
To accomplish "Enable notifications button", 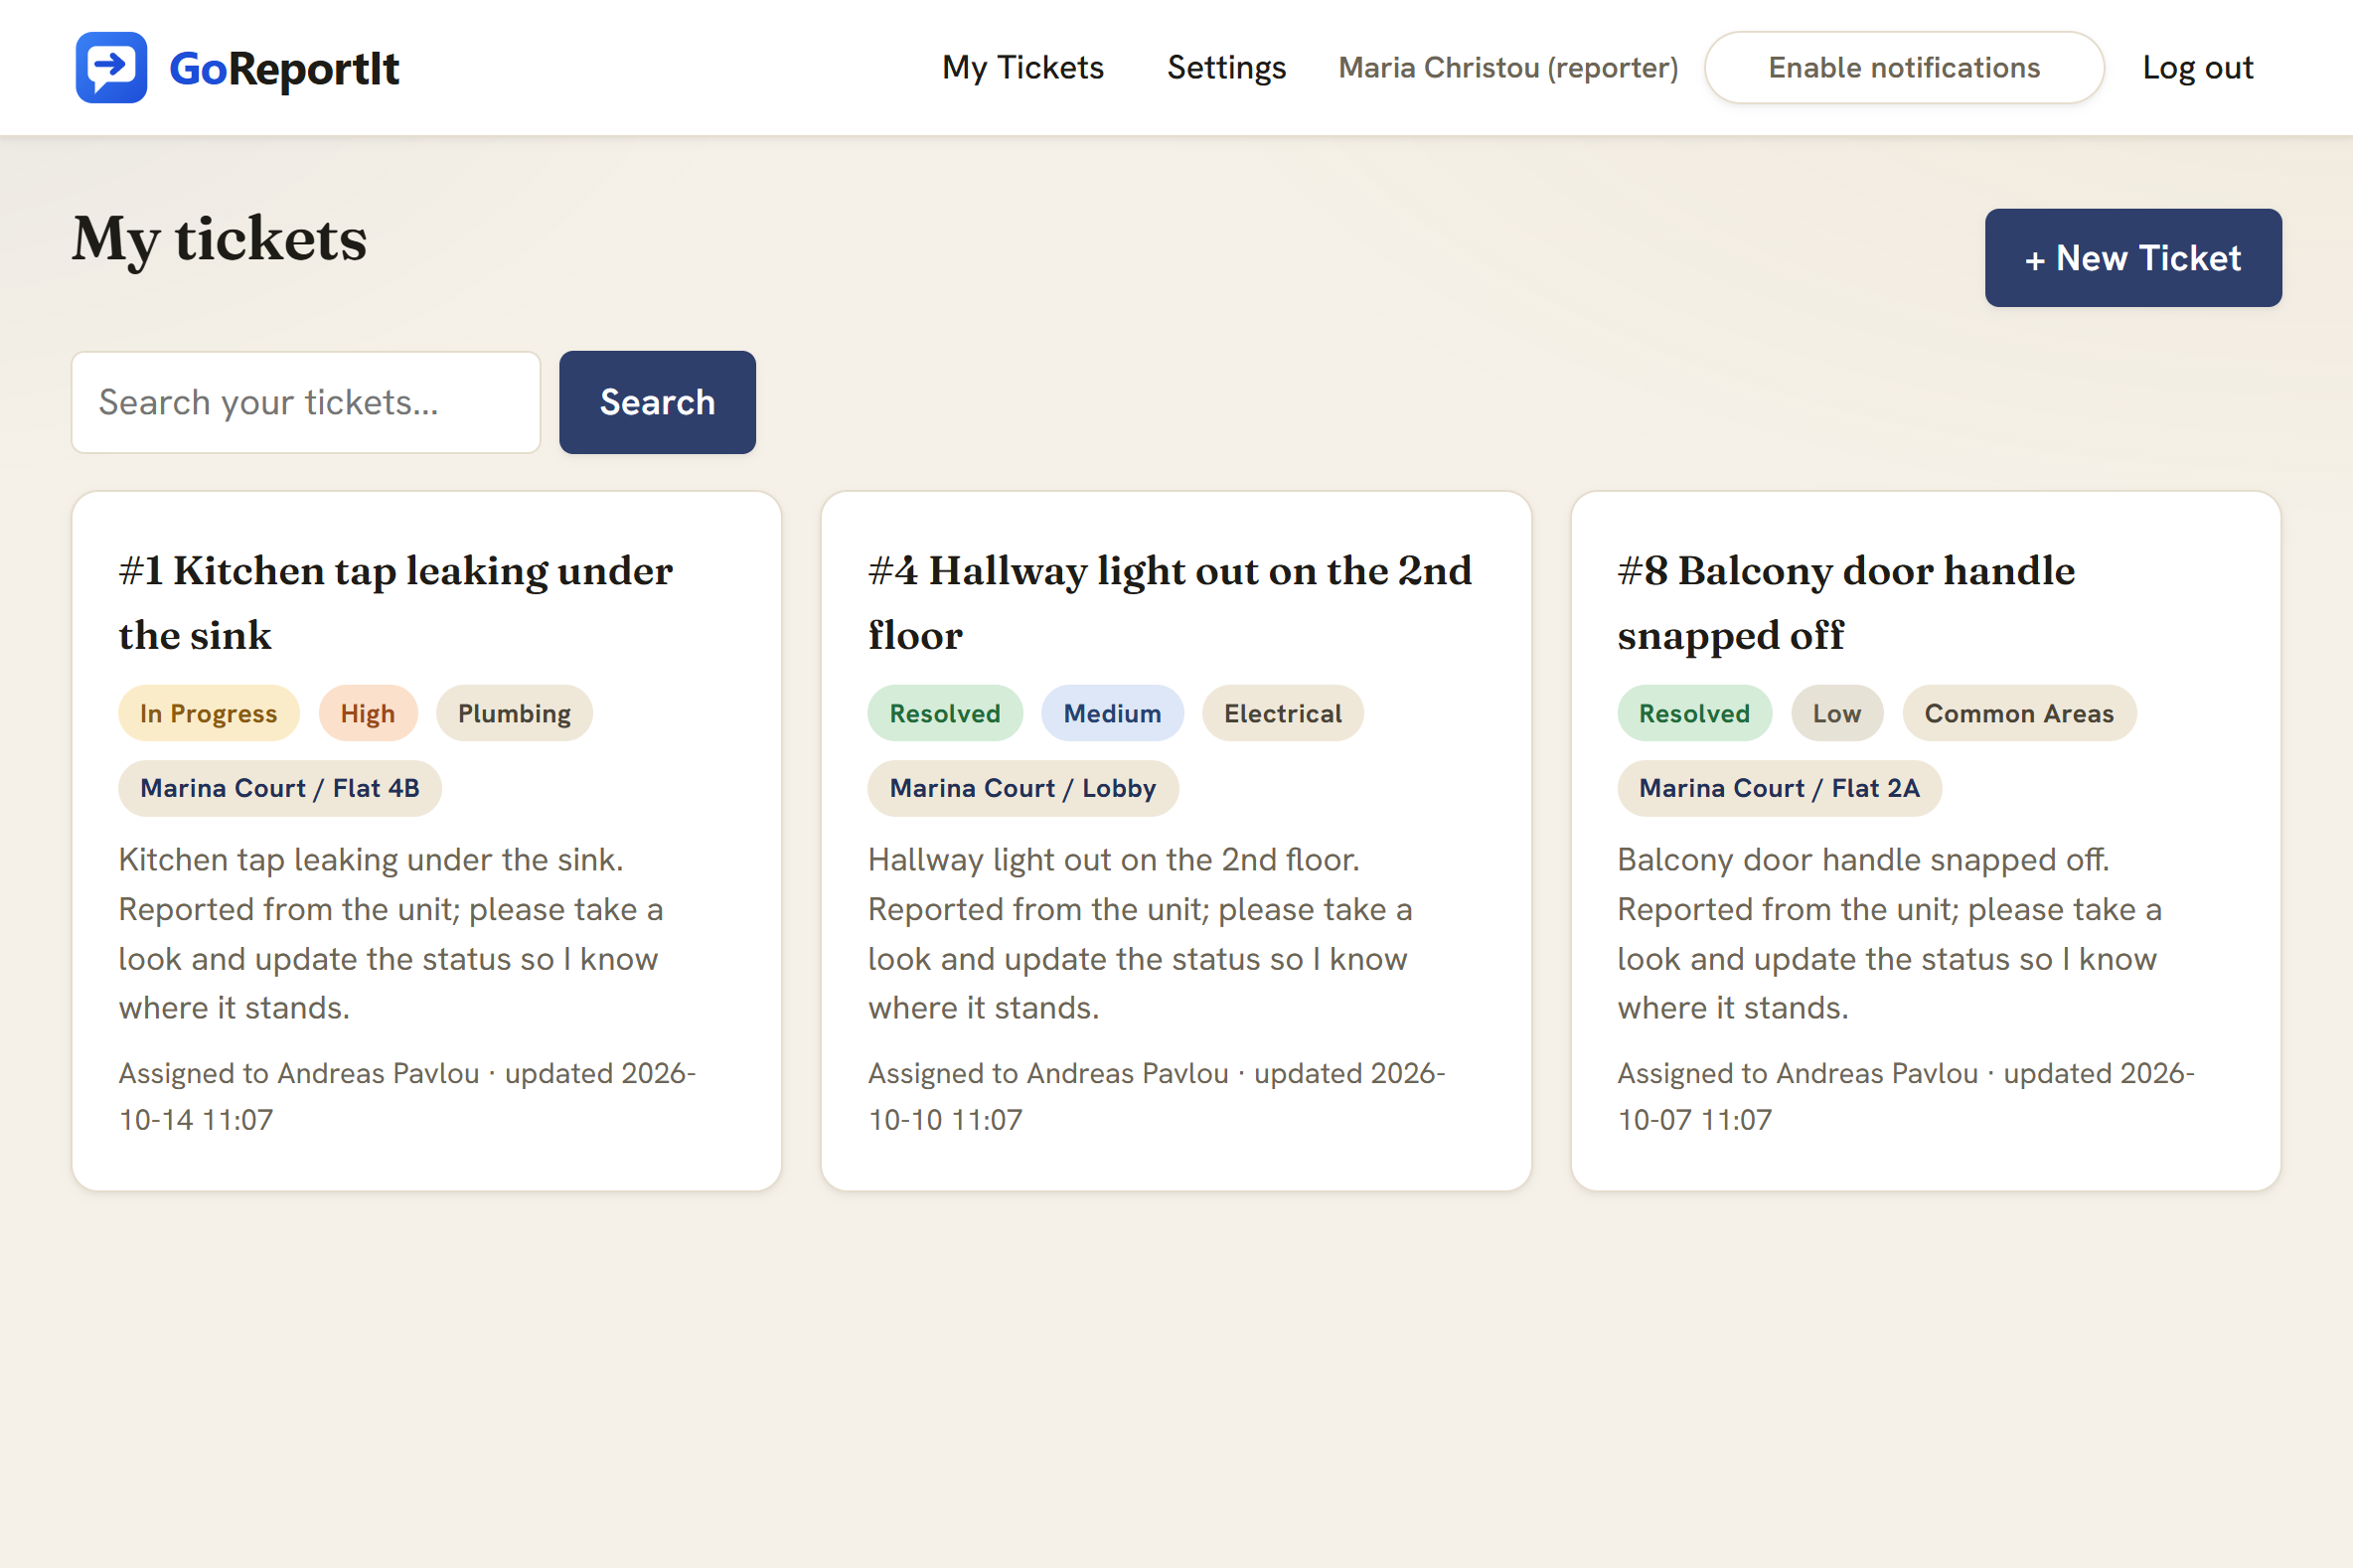I will [x=1903, y=68].
